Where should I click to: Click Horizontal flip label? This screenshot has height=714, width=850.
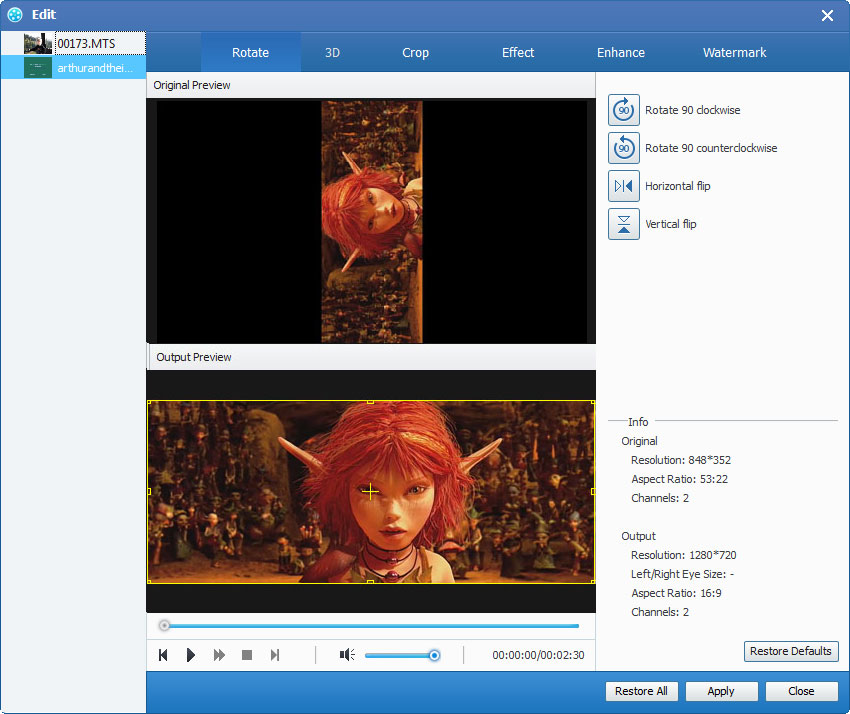click(678, 186)
